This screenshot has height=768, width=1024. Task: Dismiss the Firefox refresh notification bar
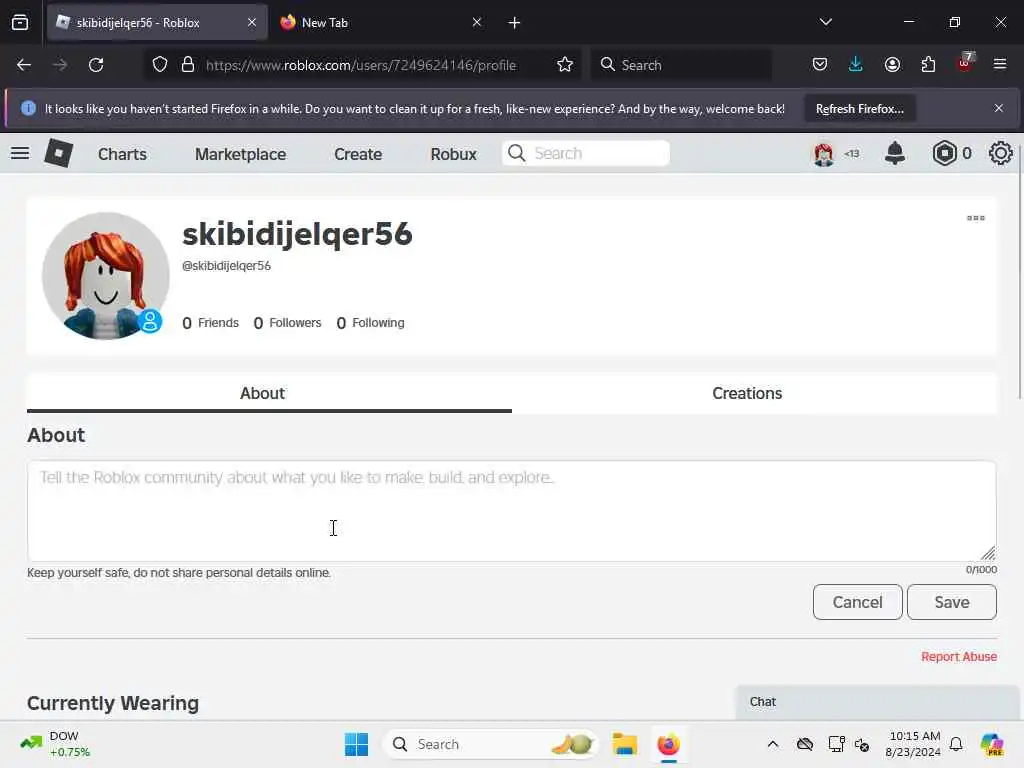(999, 108)
